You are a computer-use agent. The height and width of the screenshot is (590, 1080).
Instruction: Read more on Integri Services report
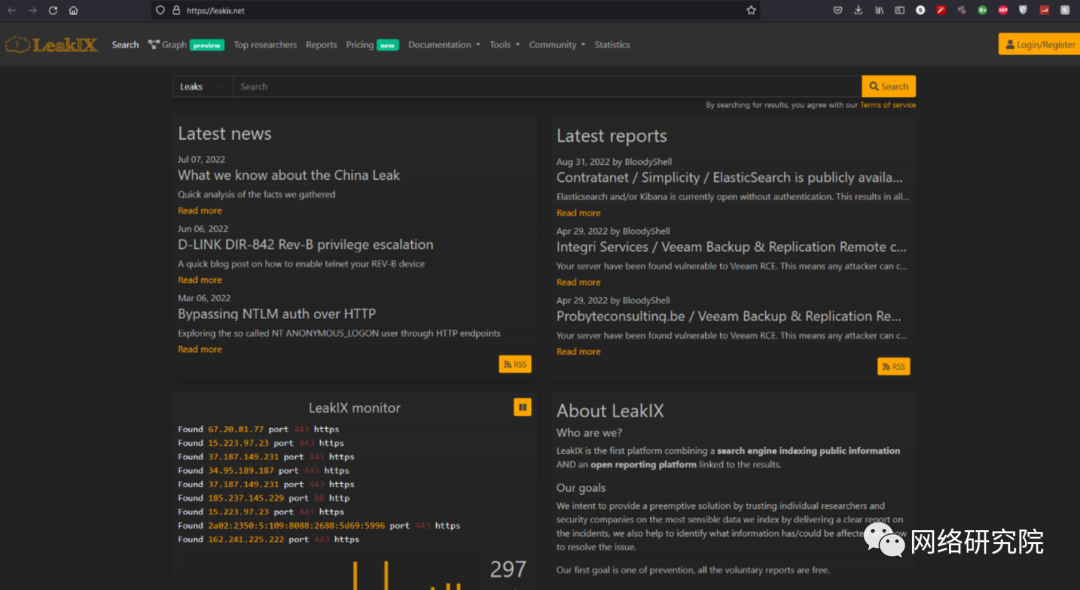click(x=579, y=282)
